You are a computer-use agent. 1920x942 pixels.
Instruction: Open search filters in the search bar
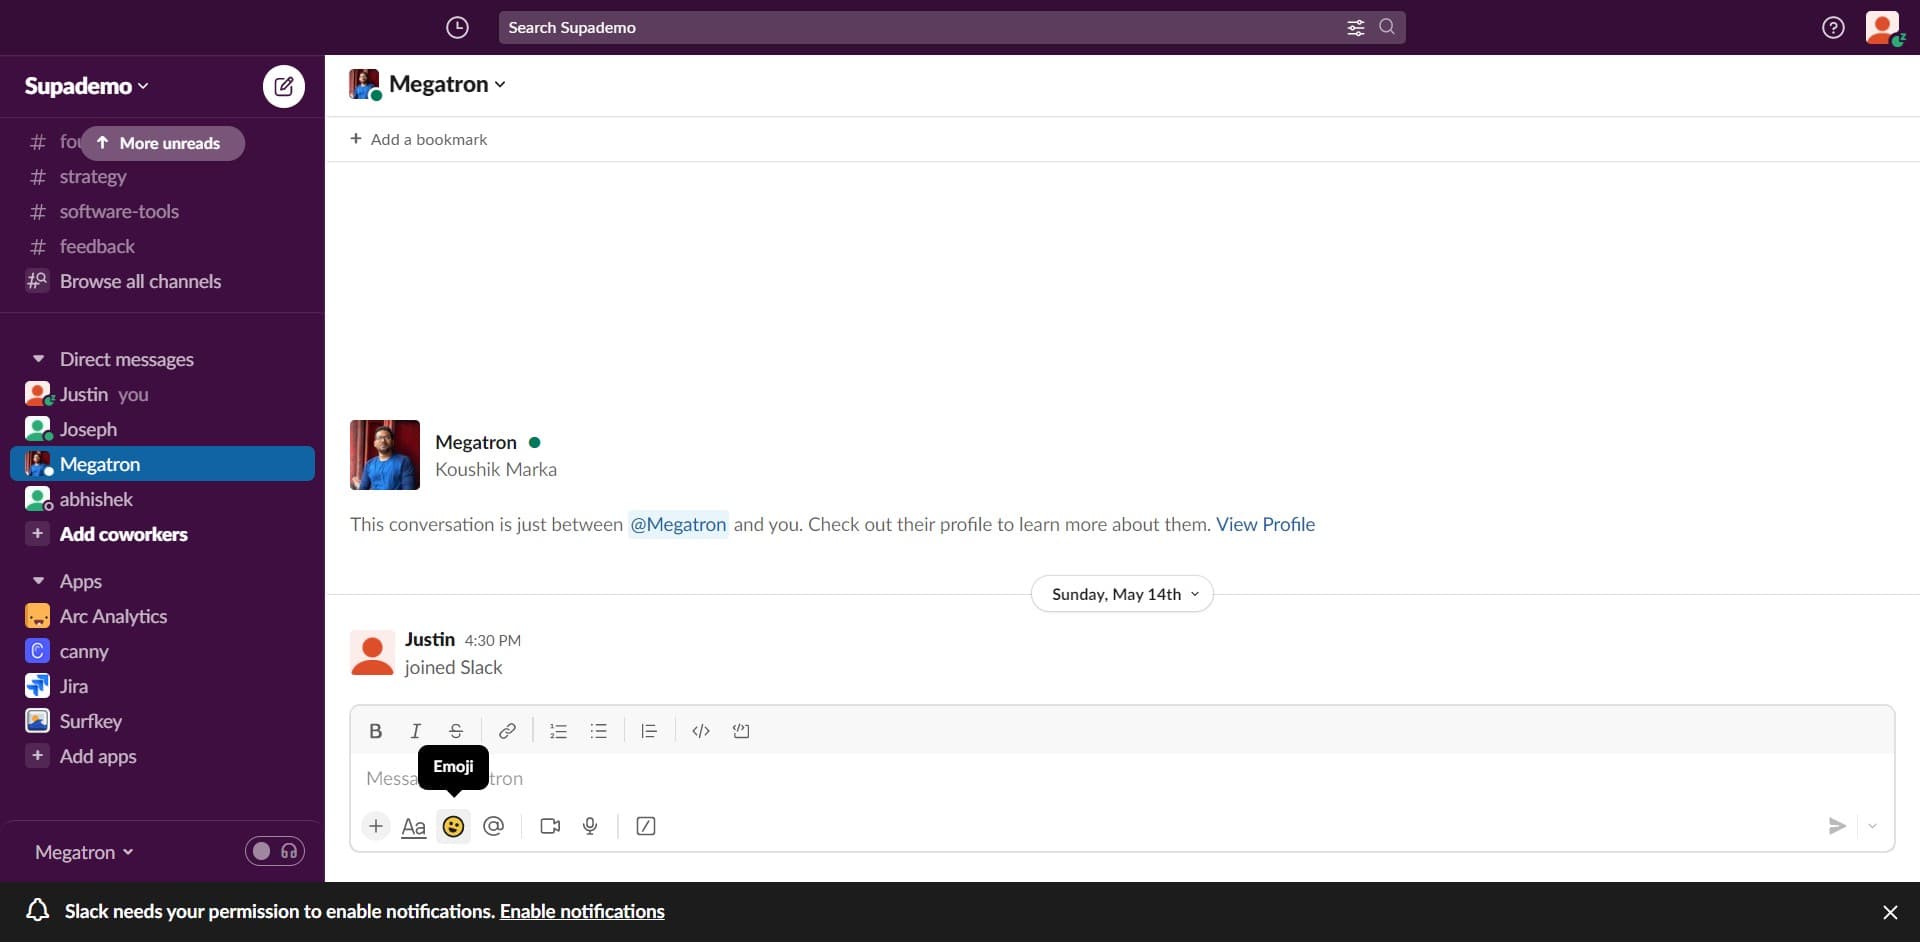(x=1356, y=27)
